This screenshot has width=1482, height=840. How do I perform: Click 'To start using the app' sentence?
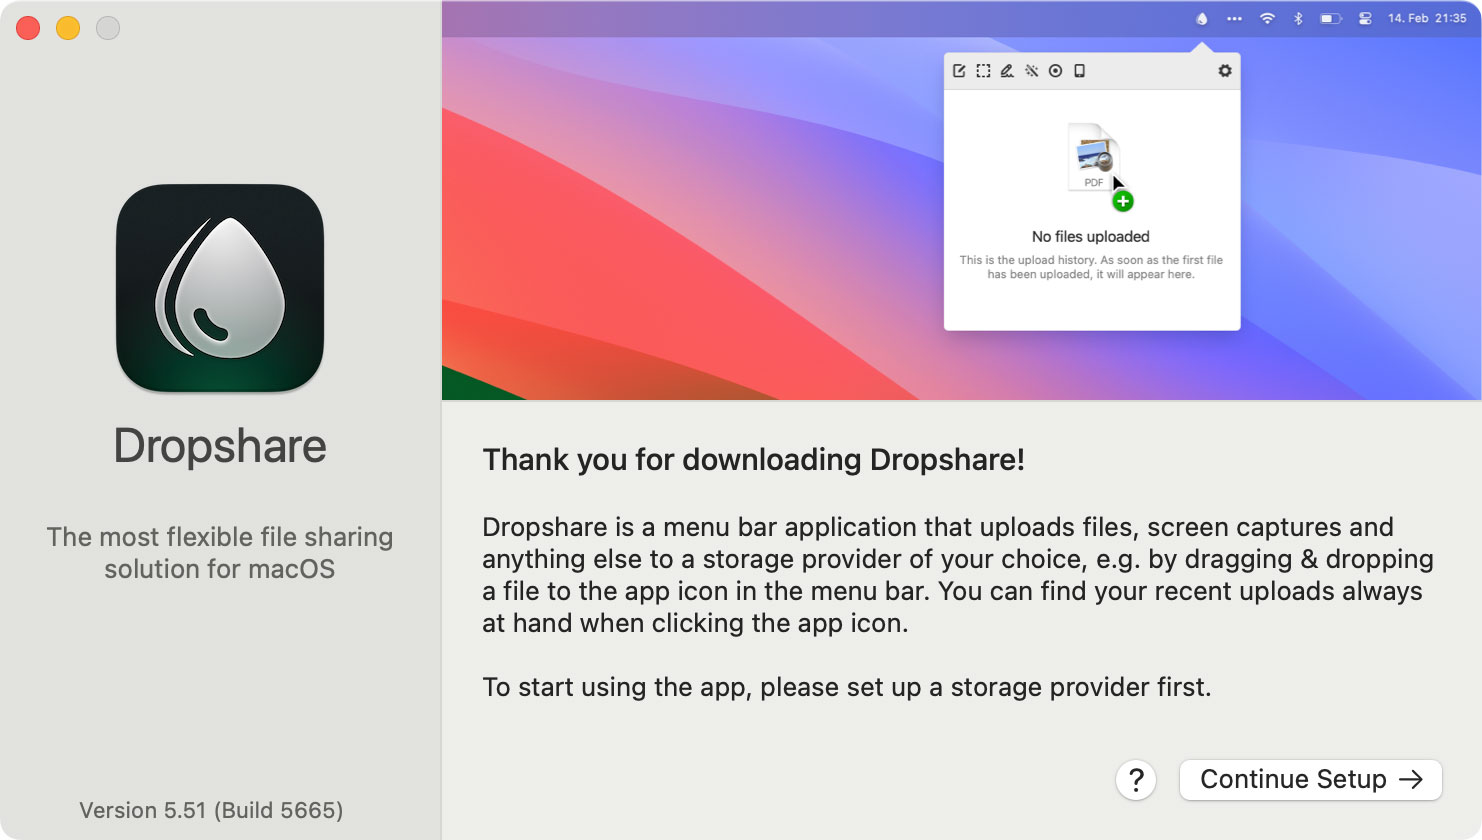[847, 687]
